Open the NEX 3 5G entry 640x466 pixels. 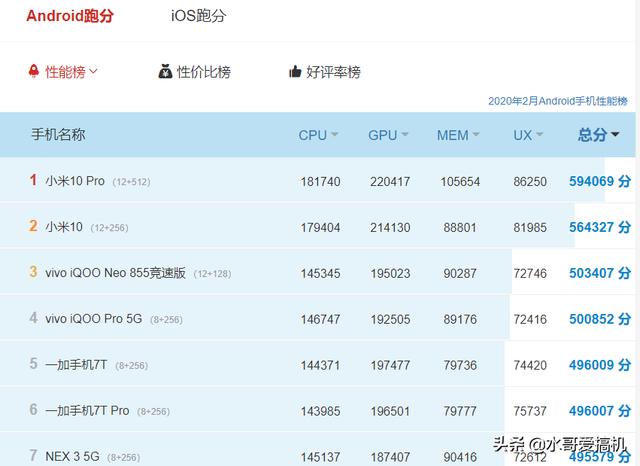72,456
